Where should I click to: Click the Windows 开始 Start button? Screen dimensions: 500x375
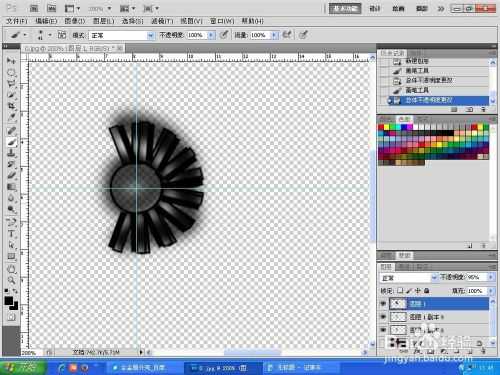pyautogui.click(x=22, y=368)
